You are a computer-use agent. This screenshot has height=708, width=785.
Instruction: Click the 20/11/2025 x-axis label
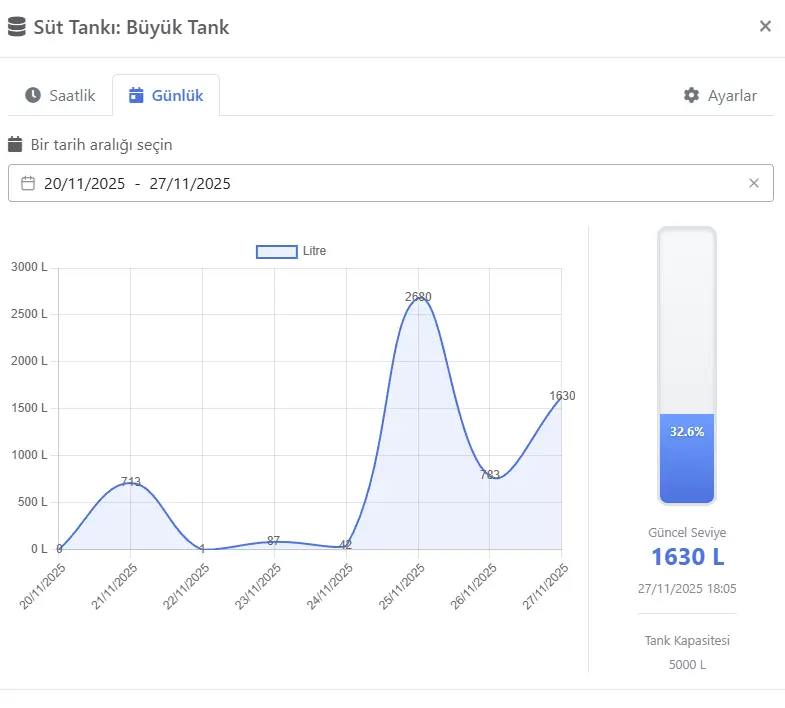42,586
